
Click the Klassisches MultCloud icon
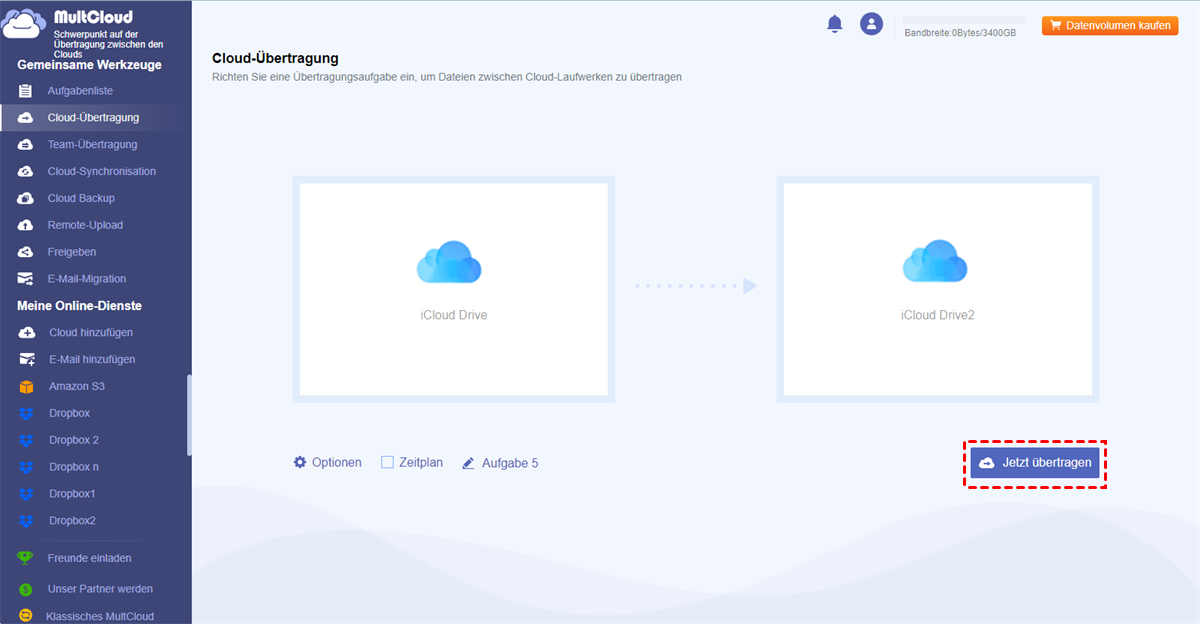(26, 617)
